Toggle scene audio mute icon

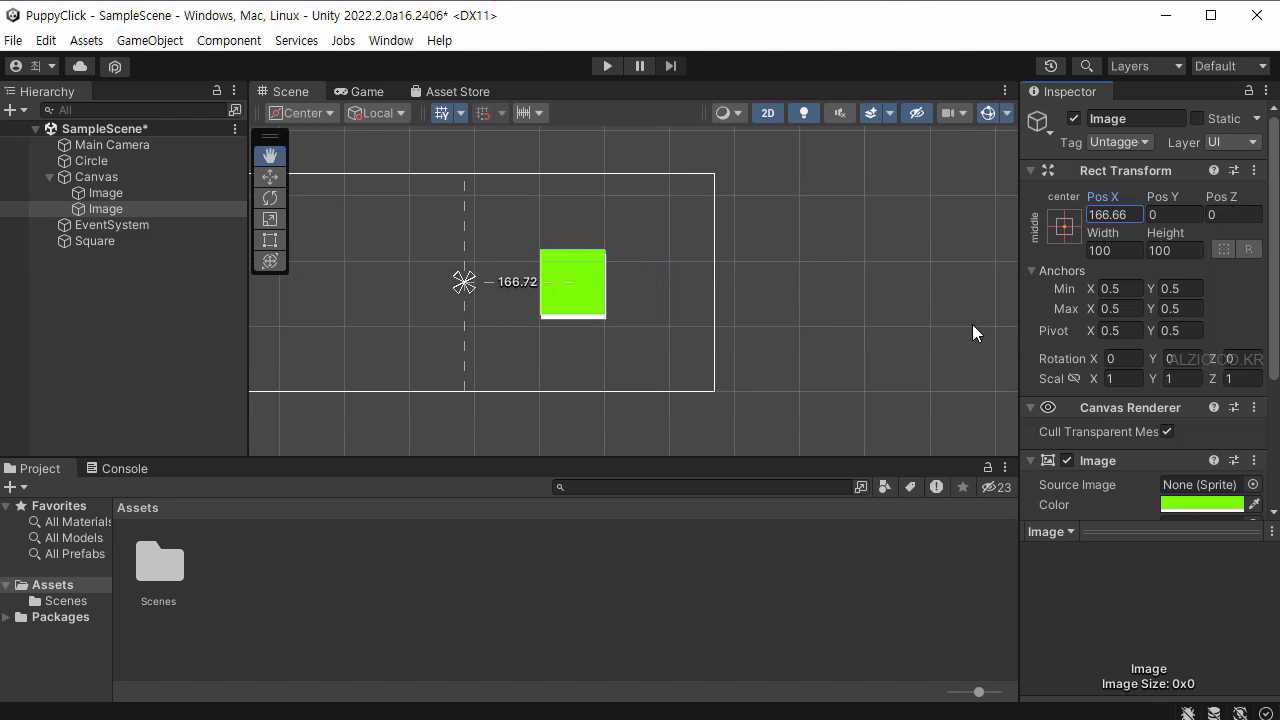click(x=840, y=113)
